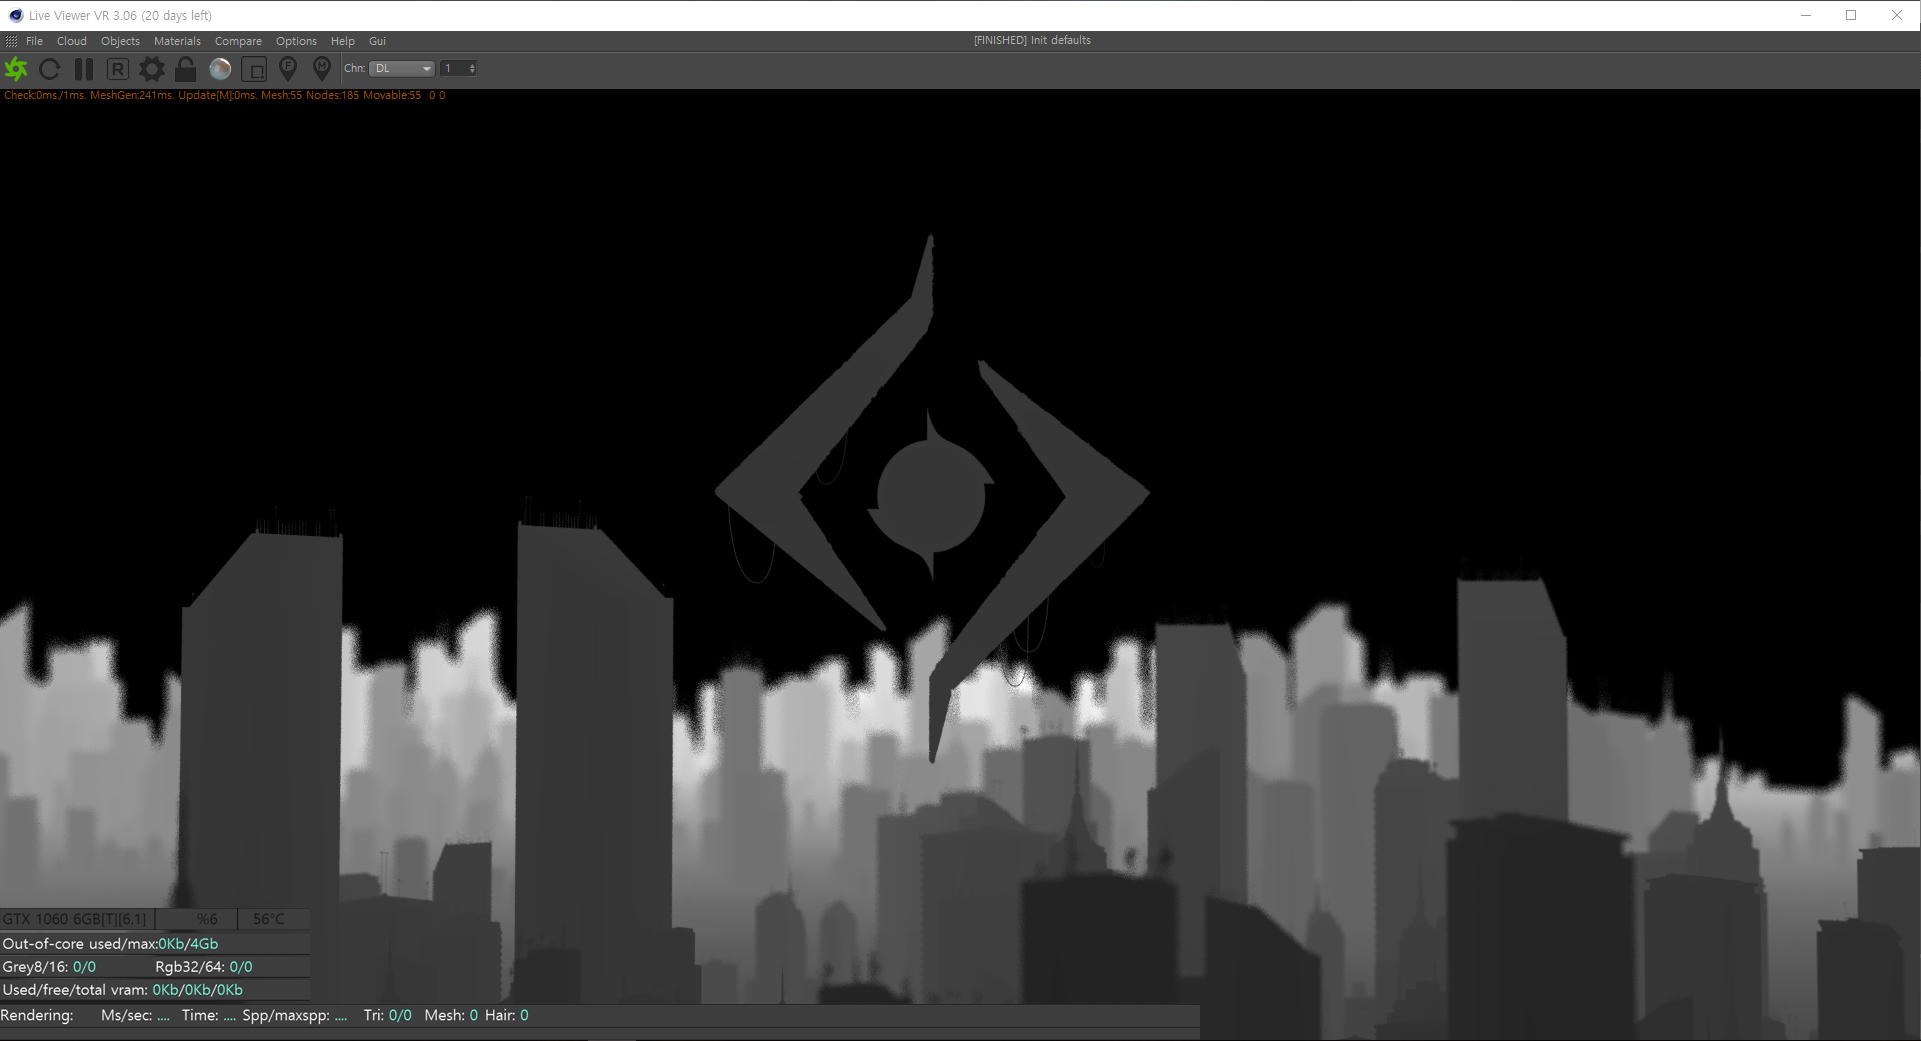Click the GTX 1060 6GB GPU label
1921x1041 pixels.
[x=75, y=919]
